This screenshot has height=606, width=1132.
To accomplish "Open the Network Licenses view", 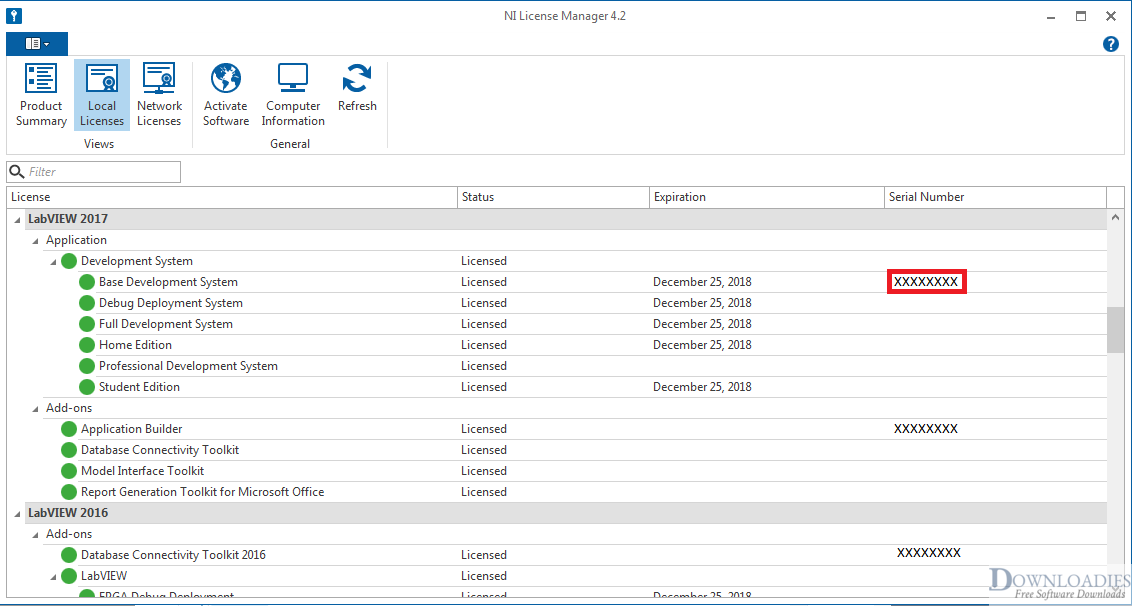I will tap(159, 95).
